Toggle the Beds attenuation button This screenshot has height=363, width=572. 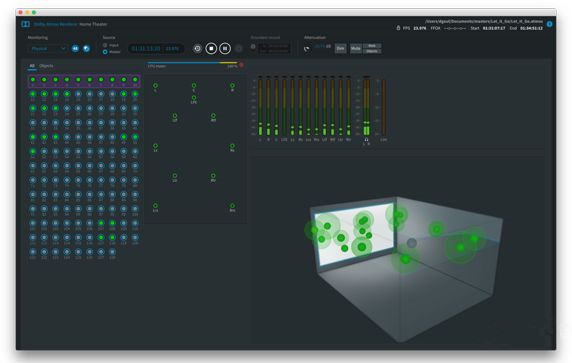click(372, 46)
